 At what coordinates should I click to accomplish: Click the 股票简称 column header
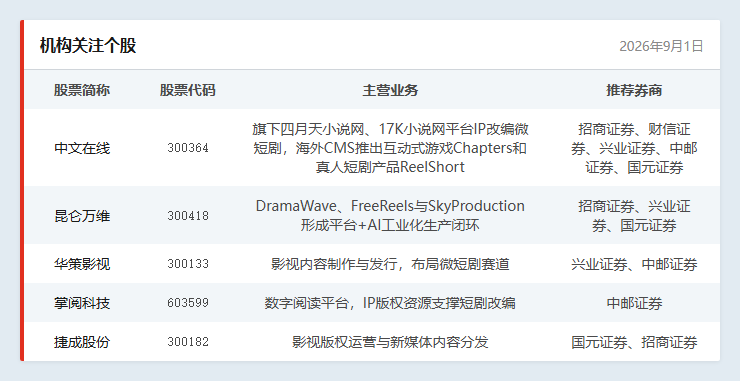click(x=82, y=90)
